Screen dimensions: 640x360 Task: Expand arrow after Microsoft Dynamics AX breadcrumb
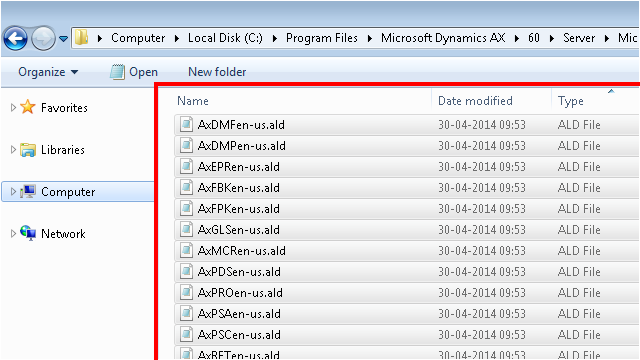pos(517,38)
